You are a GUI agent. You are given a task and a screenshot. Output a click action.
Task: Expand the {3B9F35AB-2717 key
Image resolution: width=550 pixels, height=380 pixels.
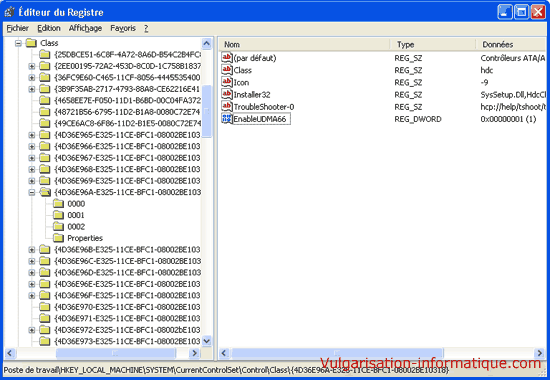32,89
